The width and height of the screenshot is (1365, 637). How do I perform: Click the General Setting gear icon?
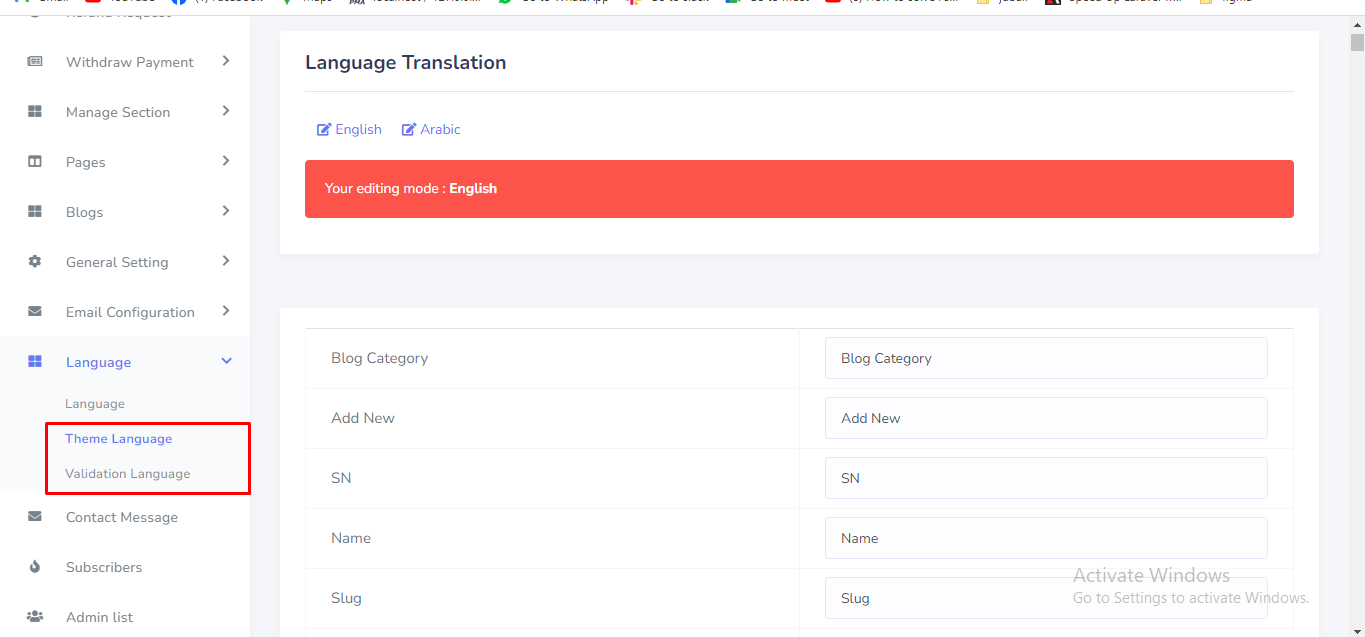pos(35,262)
